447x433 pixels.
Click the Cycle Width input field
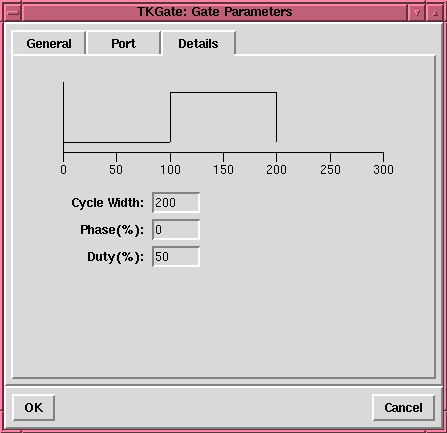tap(176, 202)
